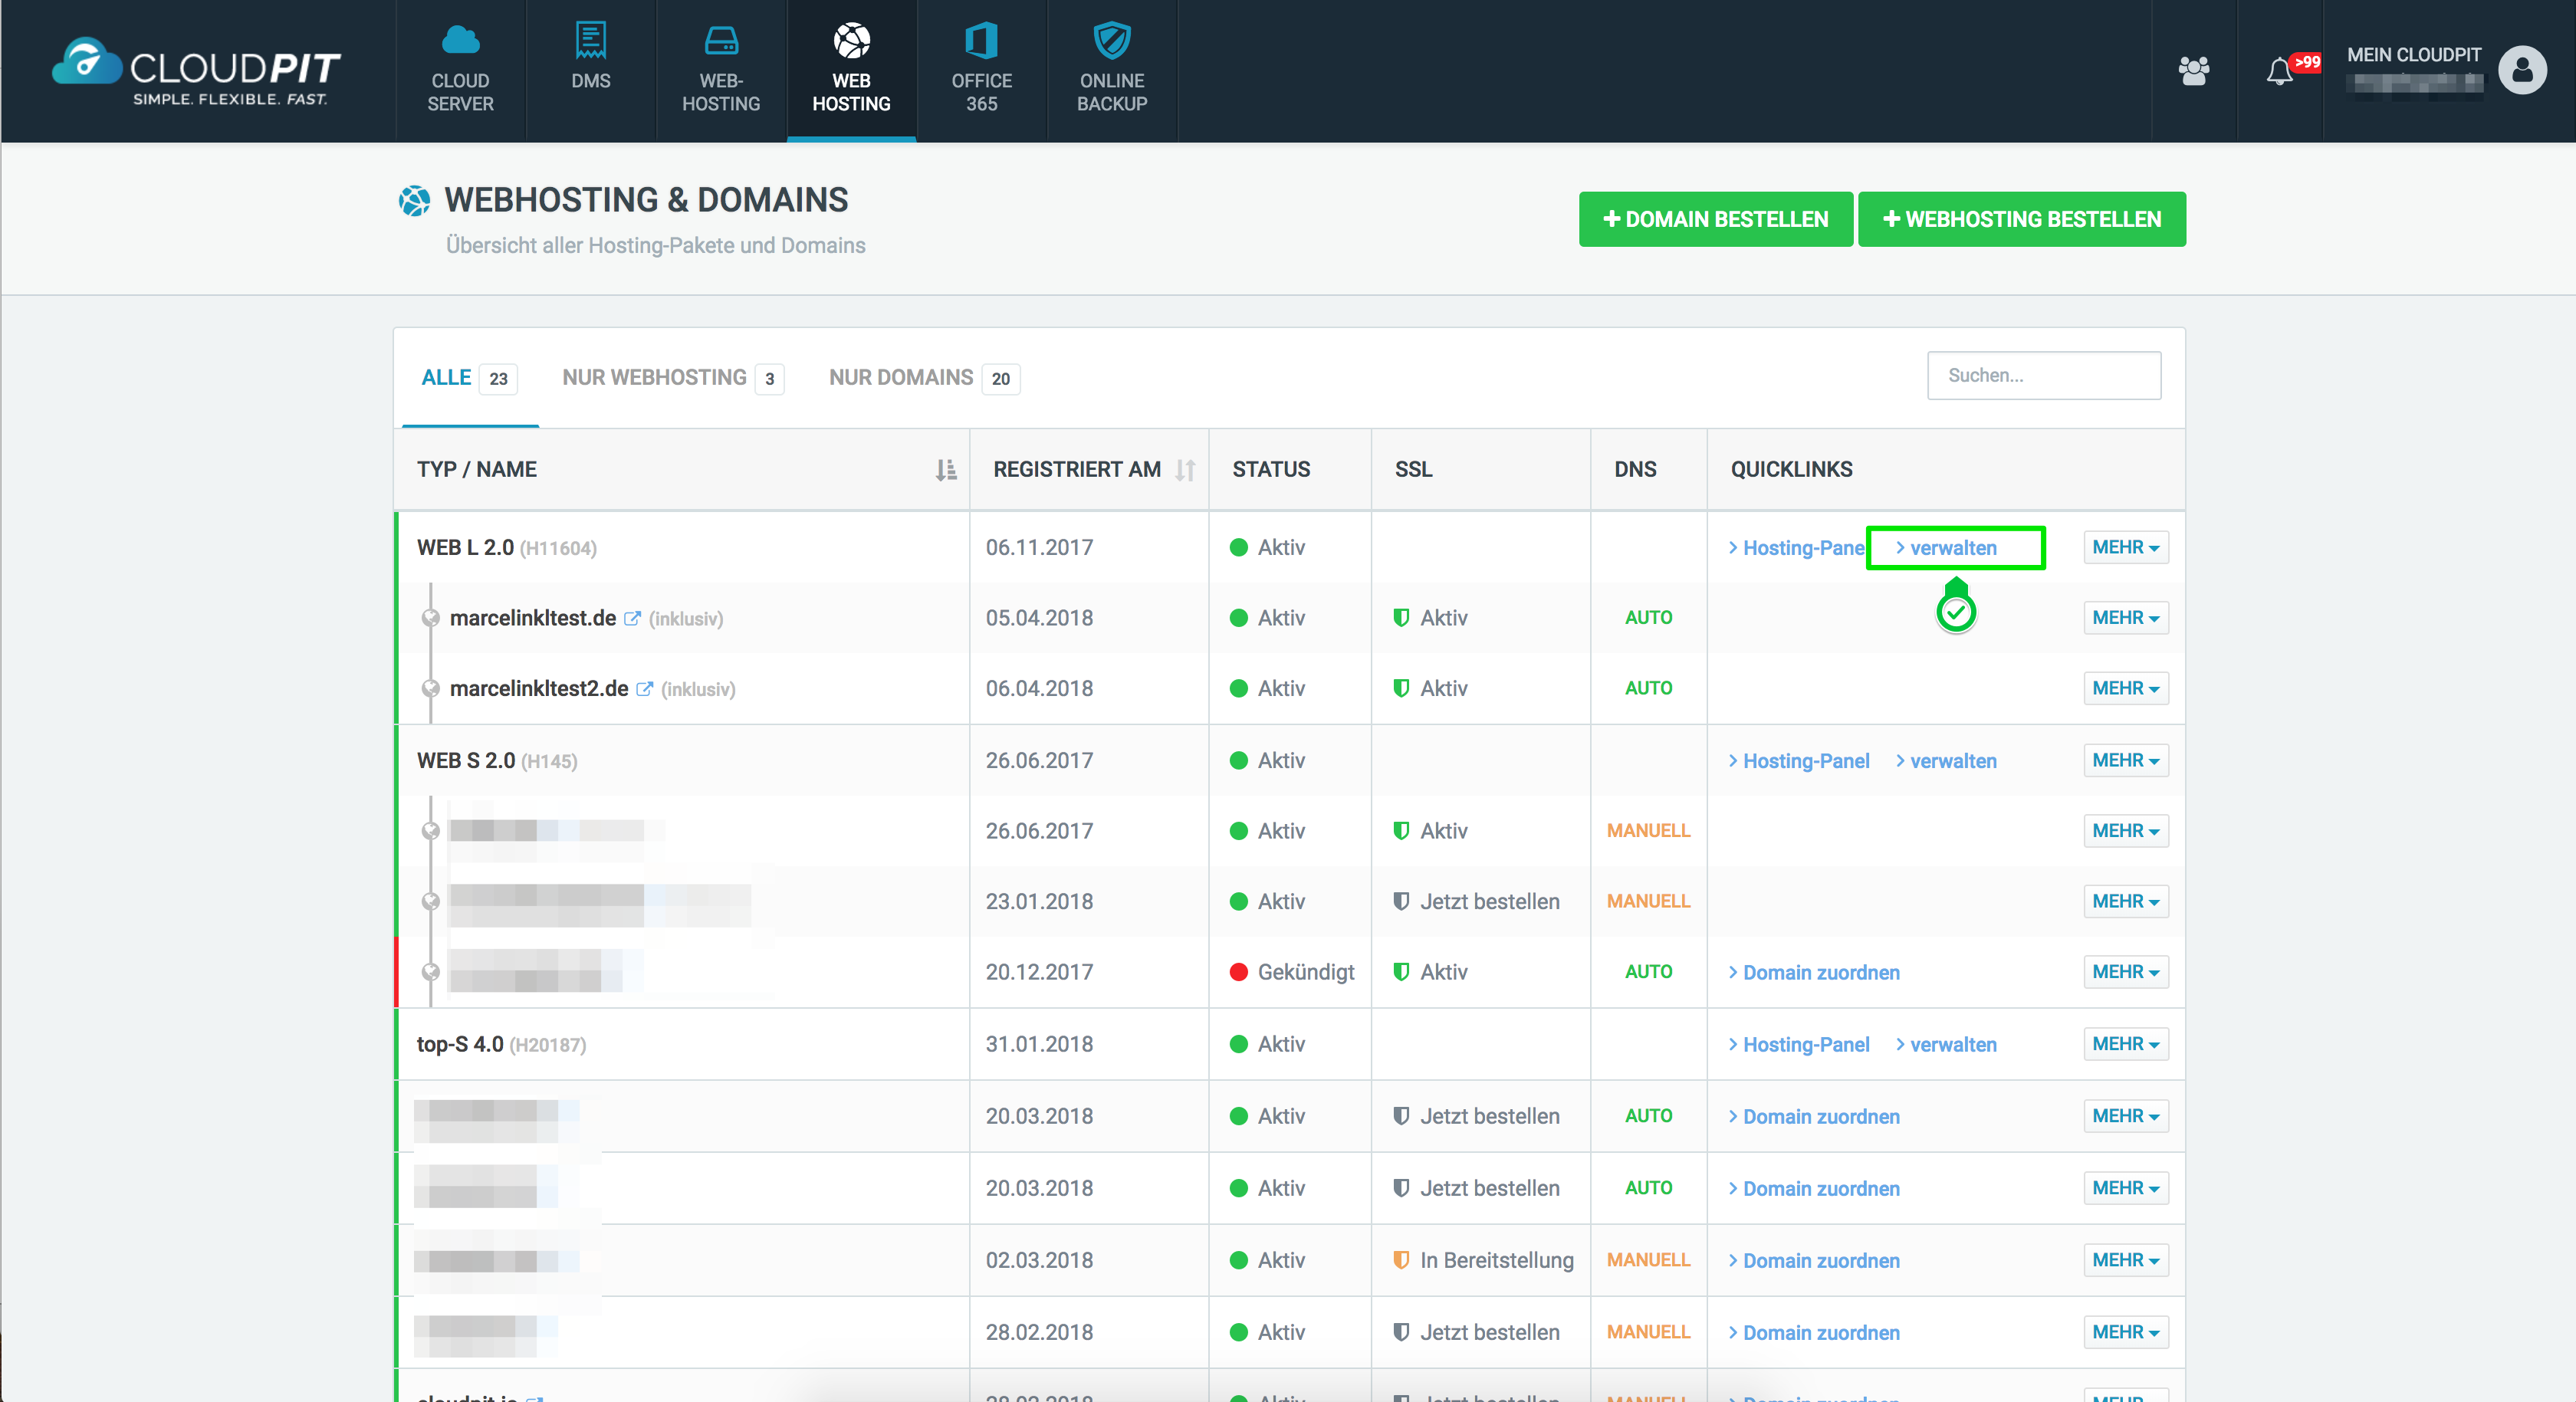The height and width of the screenshot is (1402, 2576).
Task: Open marcelinkltest.de via external link icon
Action: pos(632,618)
